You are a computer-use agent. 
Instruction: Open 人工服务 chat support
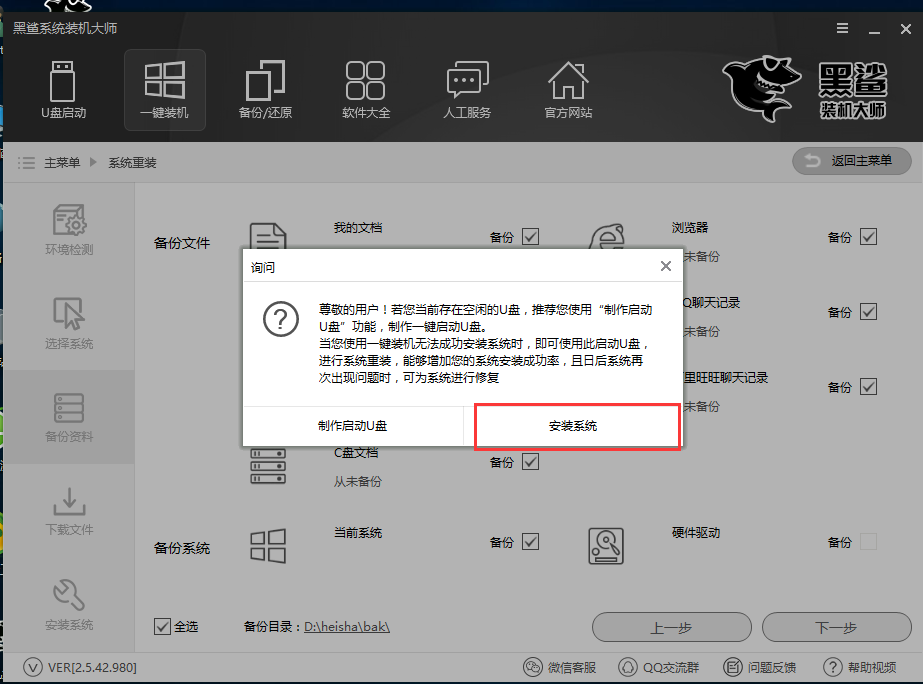[x=467, y=89]
